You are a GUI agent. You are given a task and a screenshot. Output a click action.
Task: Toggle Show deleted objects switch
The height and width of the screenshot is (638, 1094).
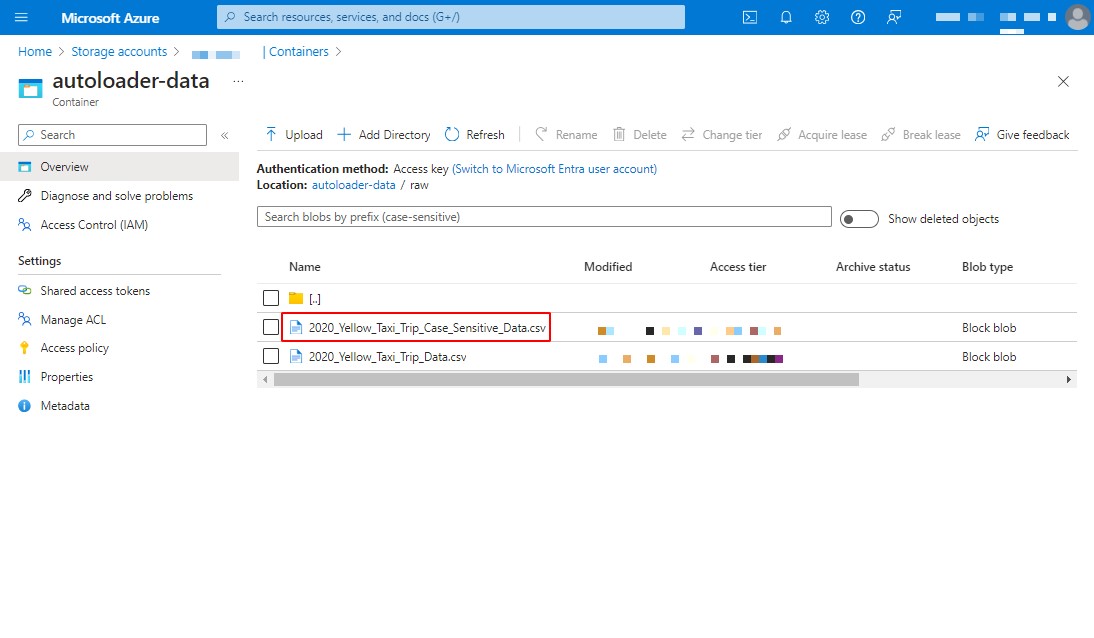[859, 219]
